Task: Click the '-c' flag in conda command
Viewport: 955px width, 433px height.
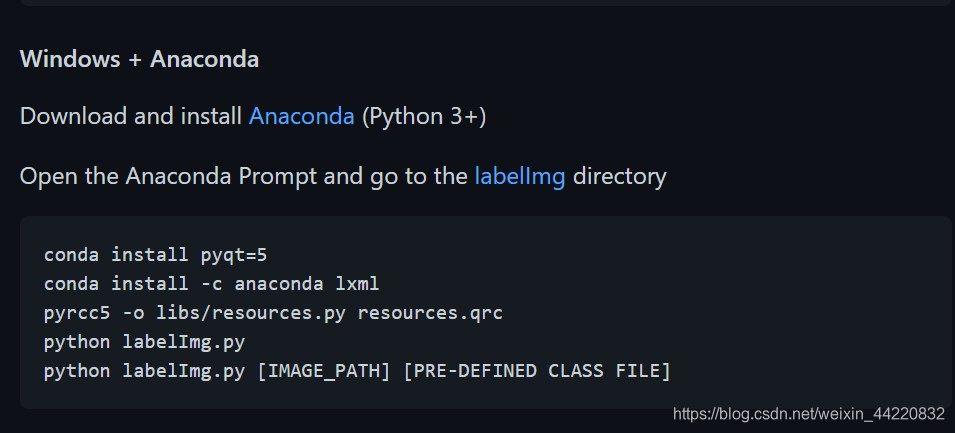Action: (211, 284)
